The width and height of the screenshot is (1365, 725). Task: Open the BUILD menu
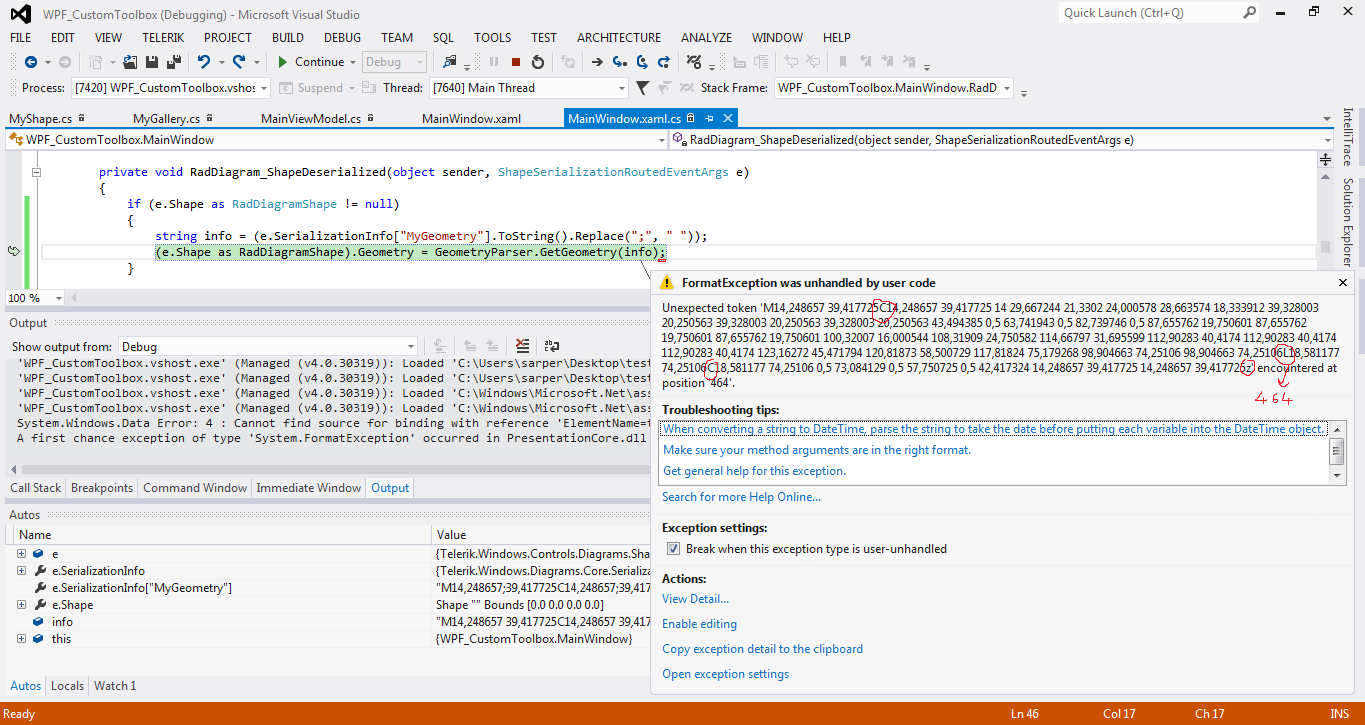[288, 38]
